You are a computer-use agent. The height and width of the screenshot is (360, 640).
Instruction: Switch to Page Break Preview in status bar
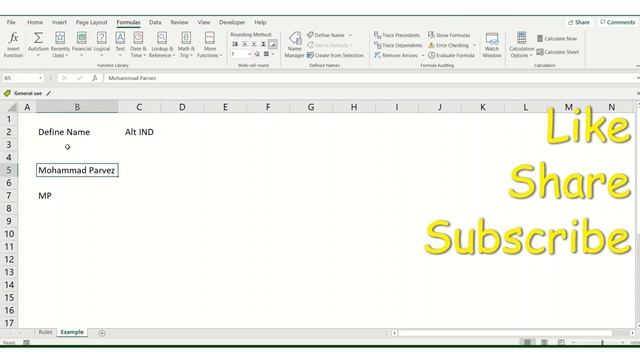pos(561,342)
